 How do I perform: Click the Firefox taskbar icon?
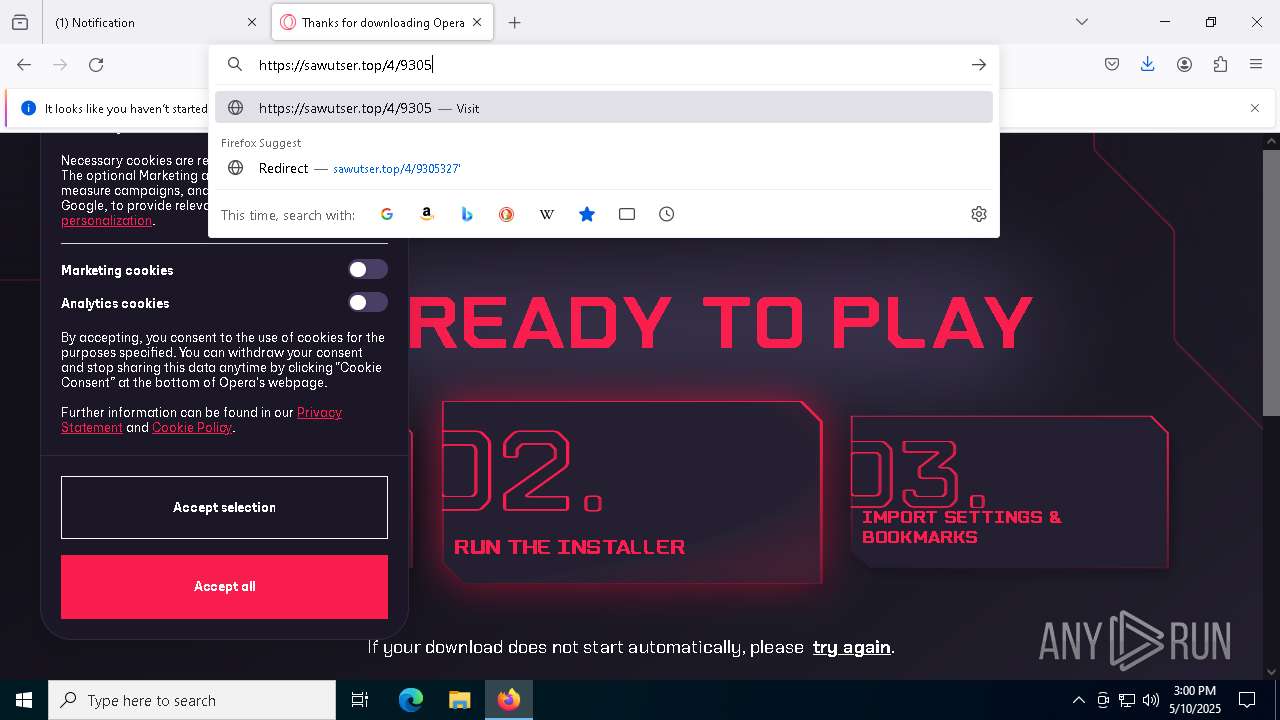(x=509, y=700)
